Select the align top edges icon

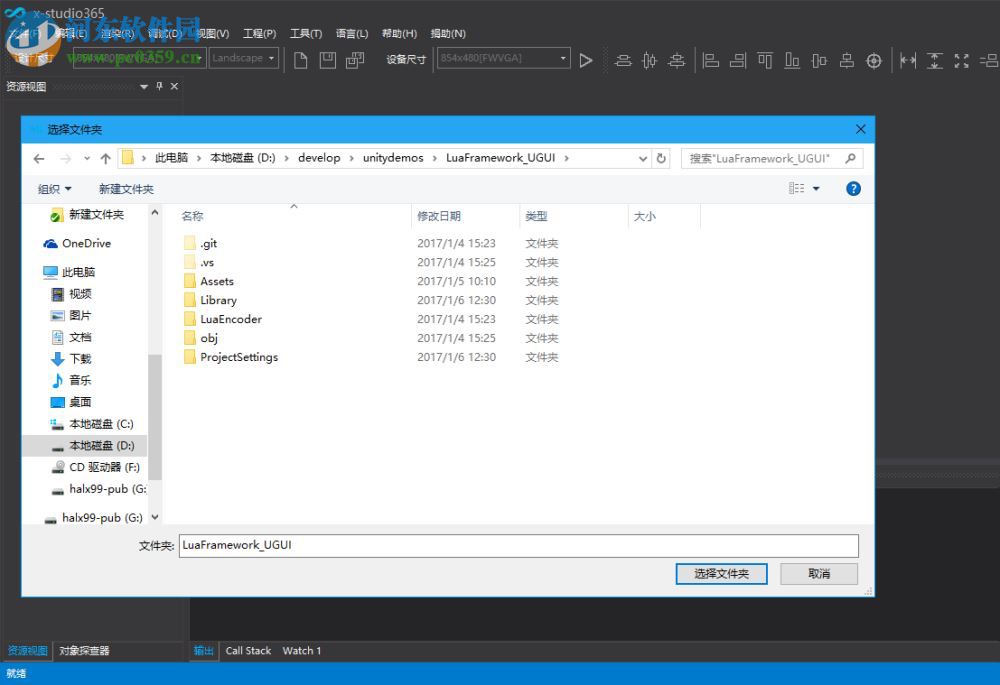766,60
